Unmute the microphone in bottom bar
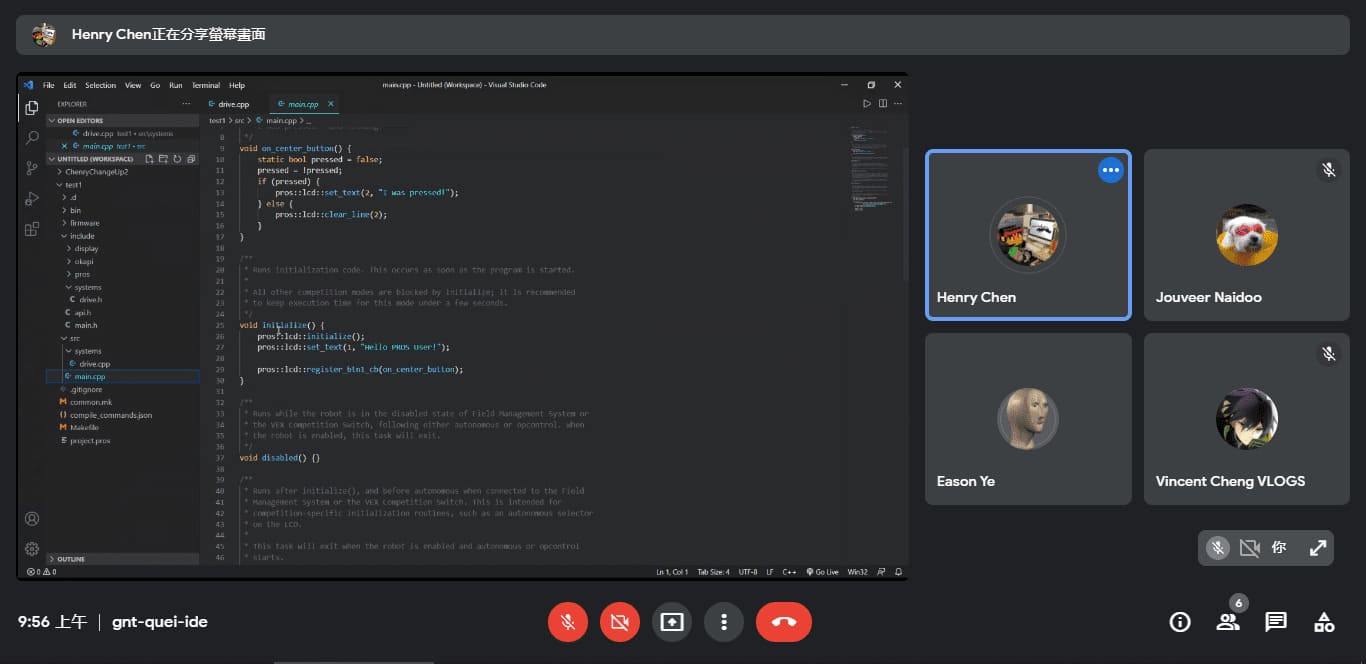 click(567, 622)
